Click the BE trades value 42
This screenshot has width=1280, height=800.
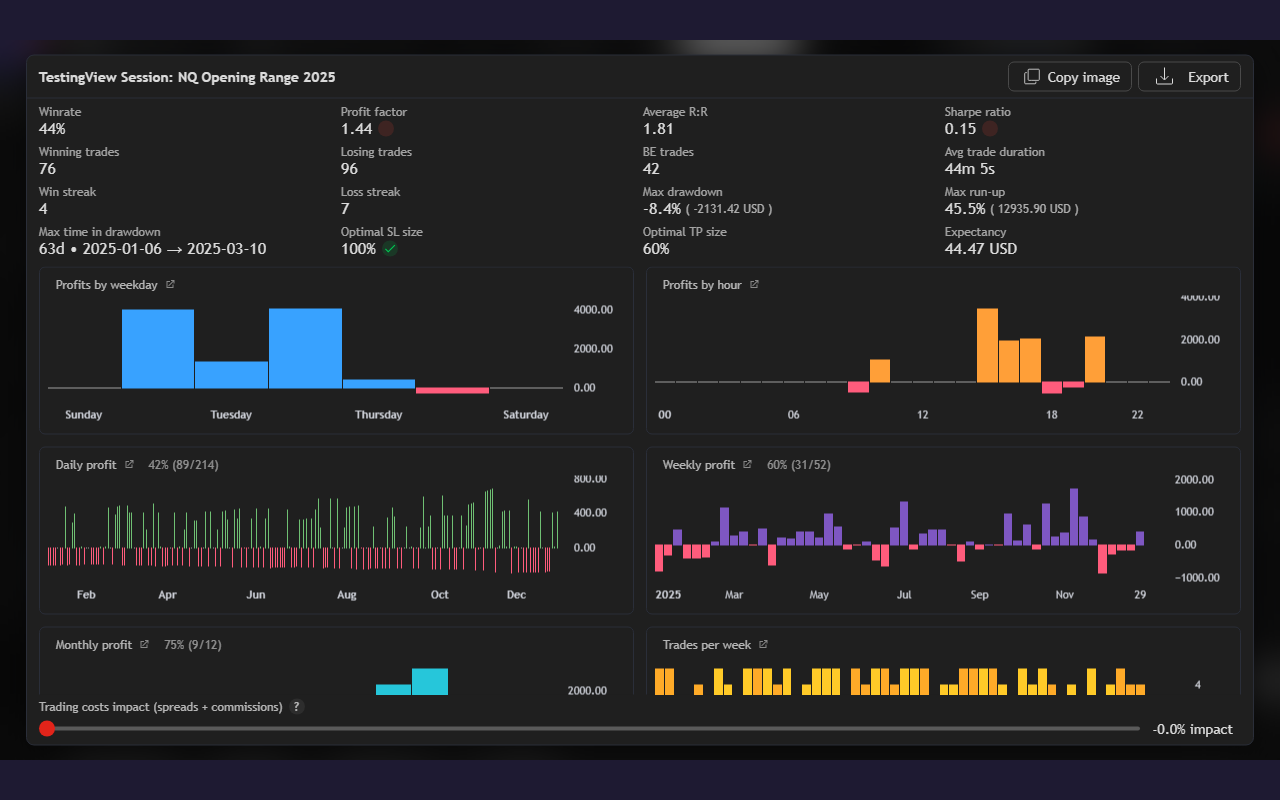[x=651, y=169]
